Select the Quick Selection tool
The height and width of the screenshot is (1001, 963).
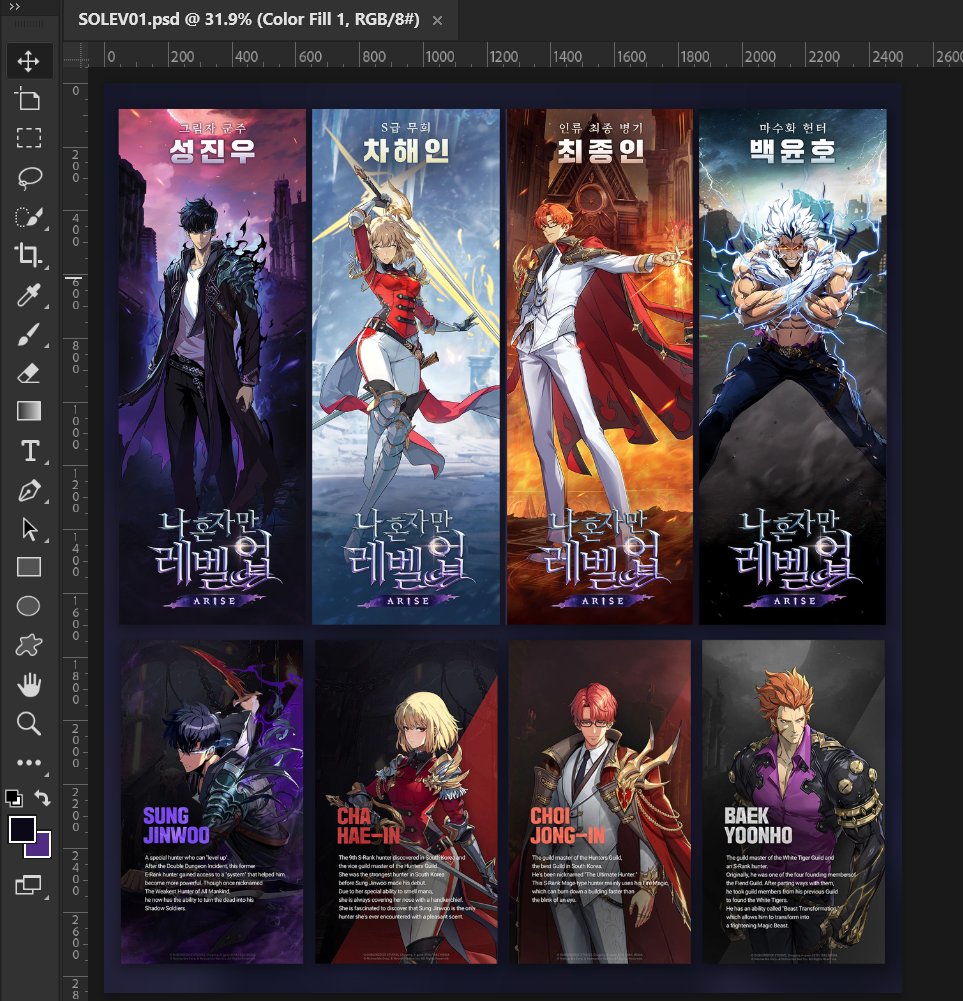click(x=29, y=216)
